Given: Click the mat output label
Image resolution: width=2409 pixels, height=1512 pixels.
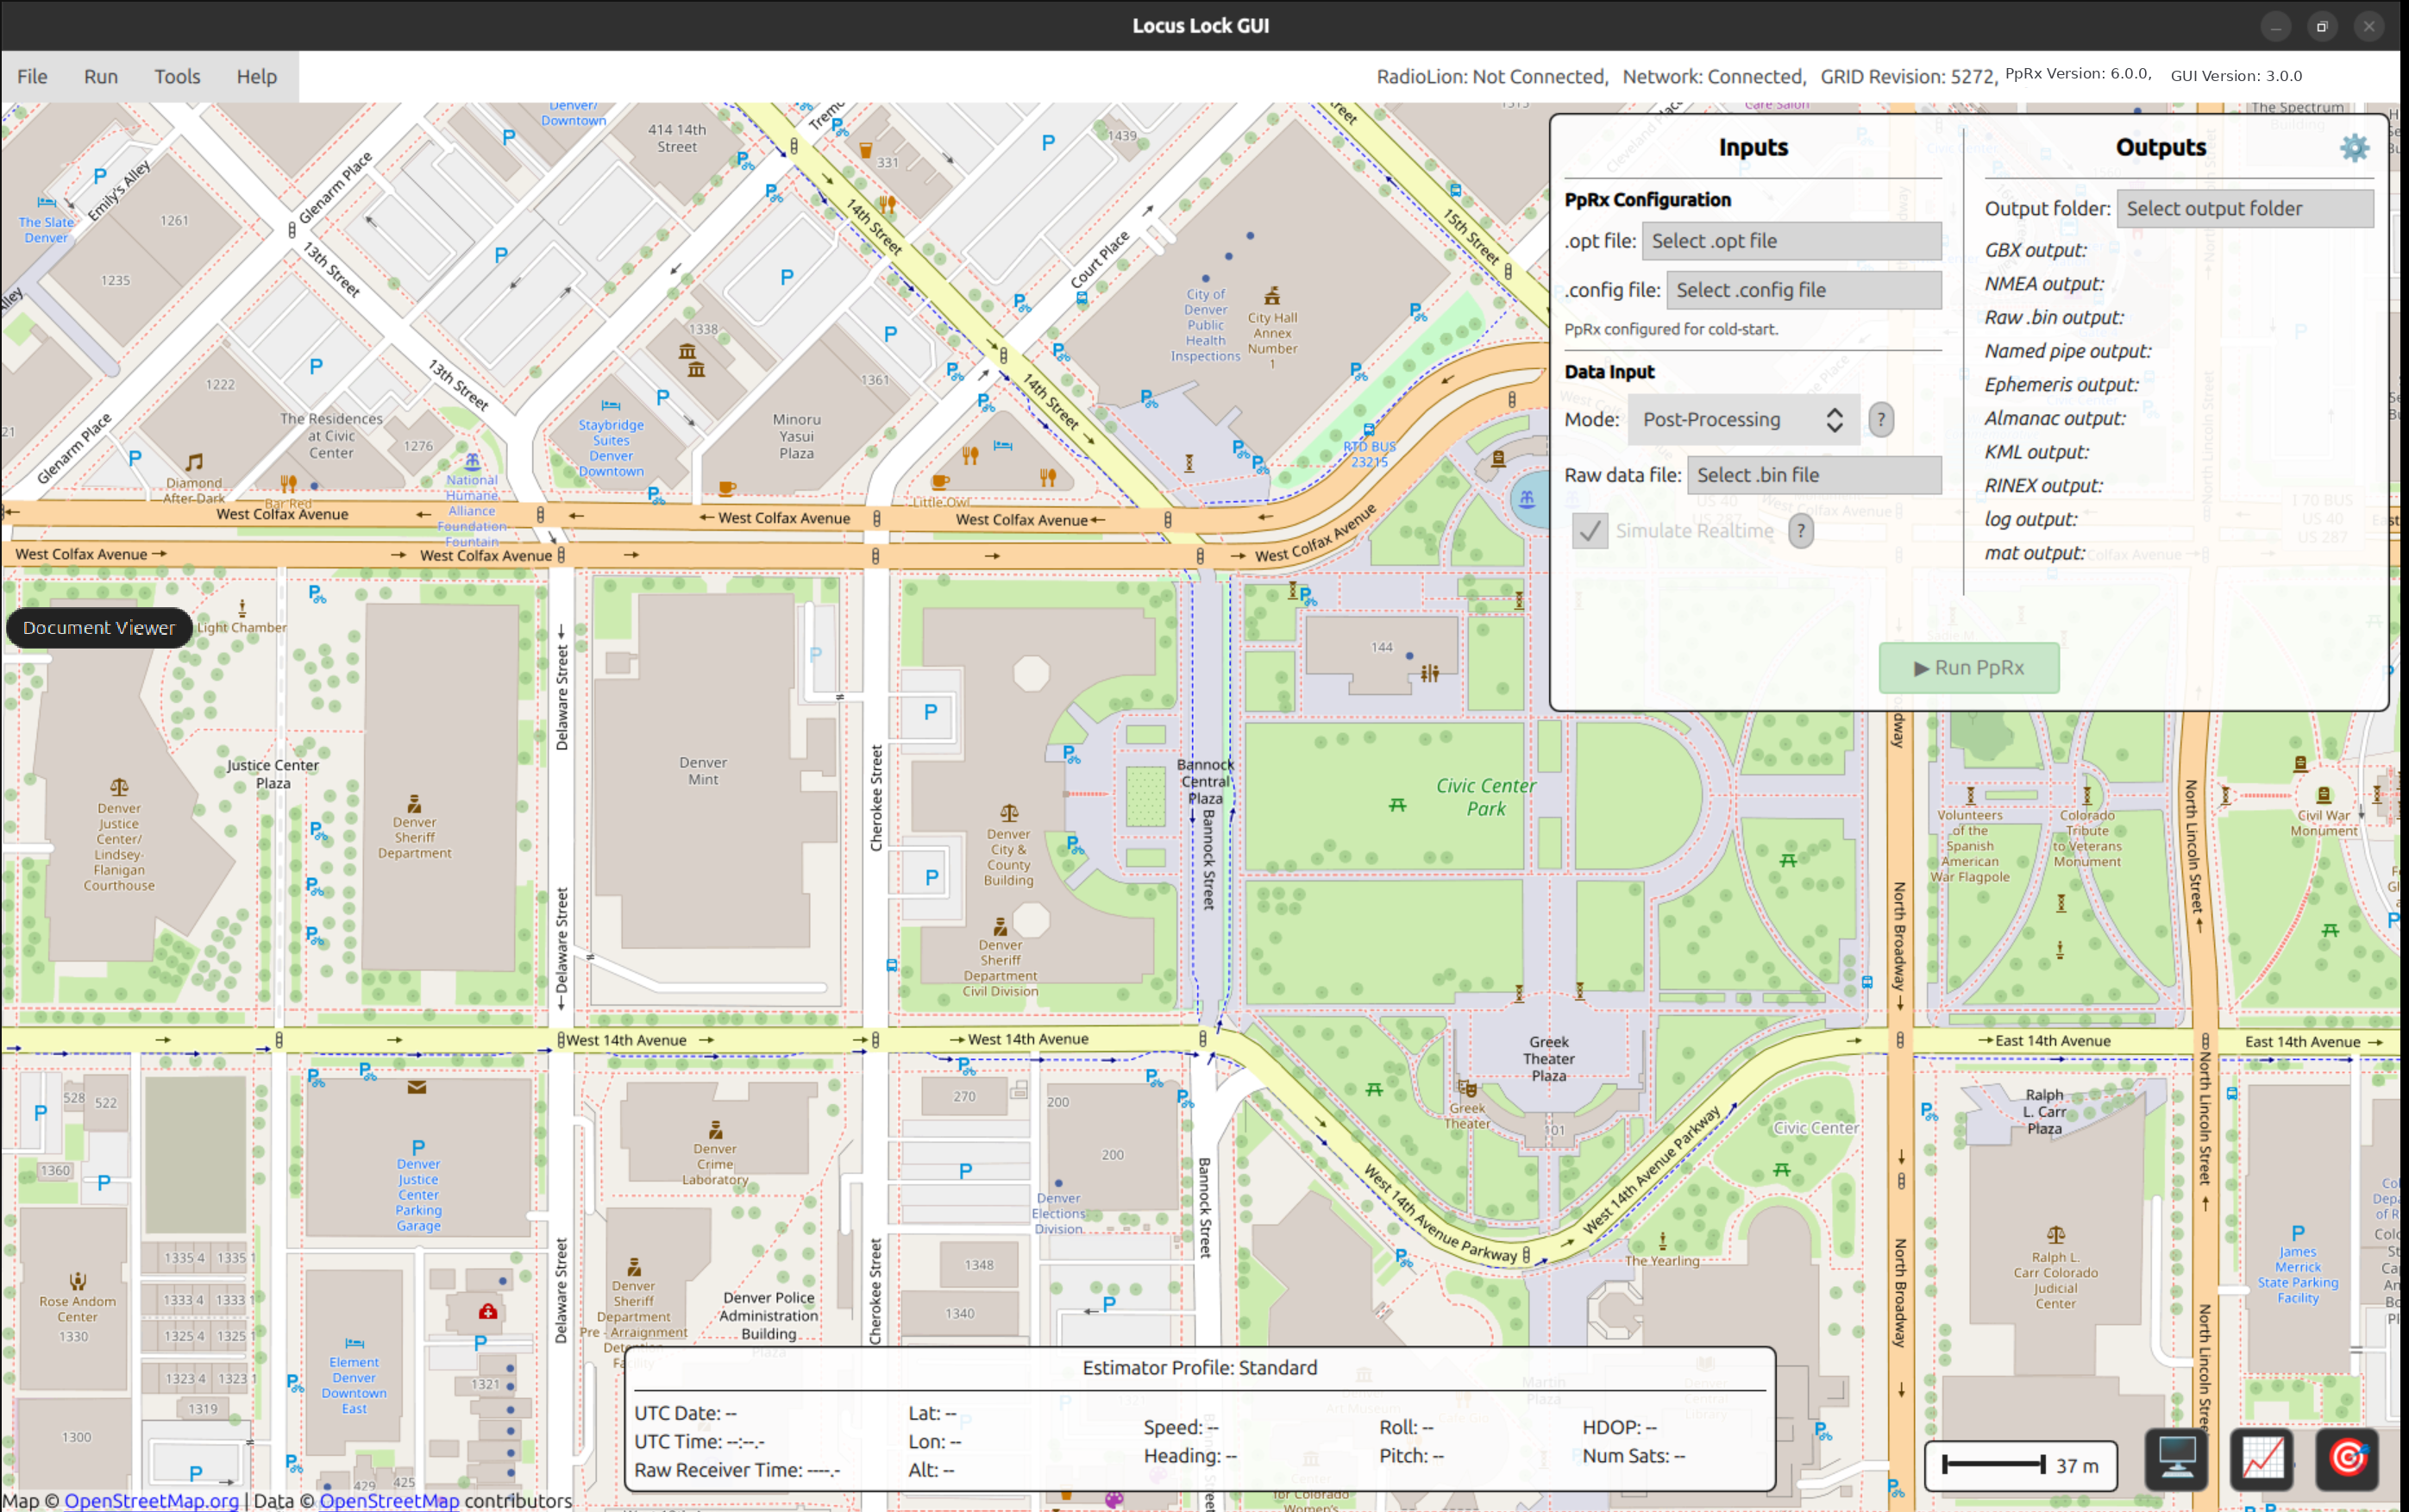Looking at the screenshot, I should [x=2035, y=553].
